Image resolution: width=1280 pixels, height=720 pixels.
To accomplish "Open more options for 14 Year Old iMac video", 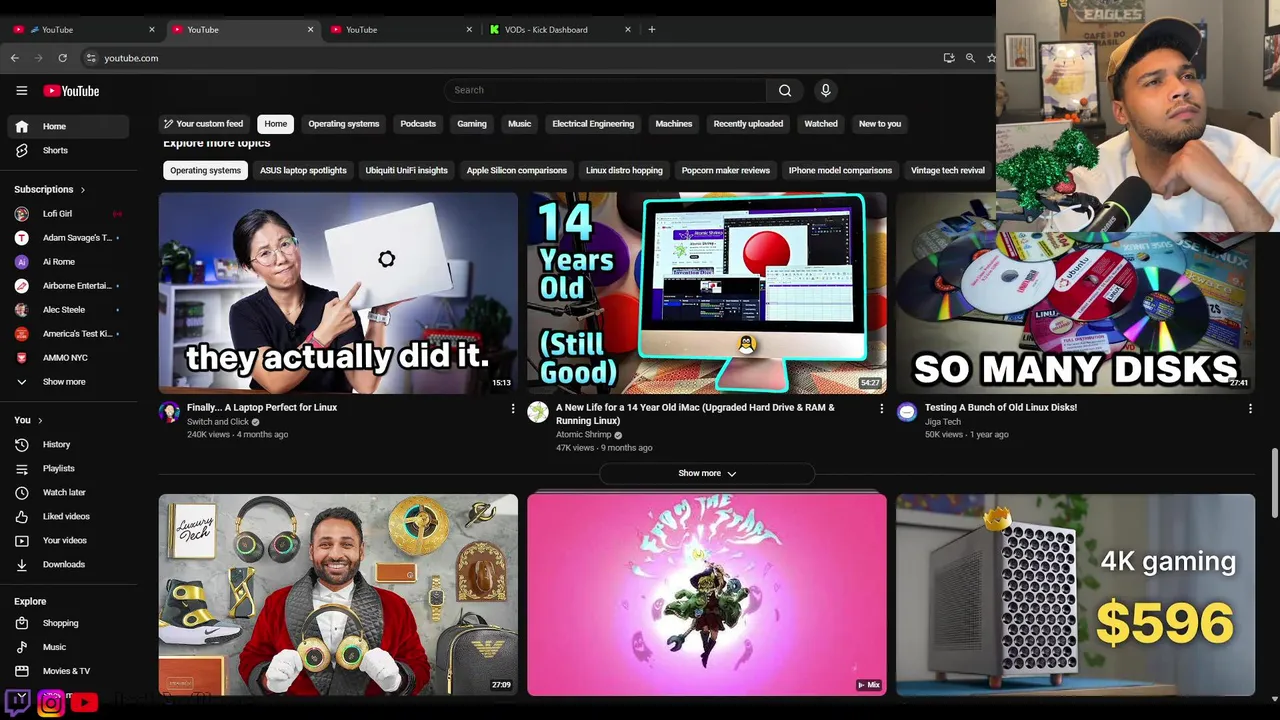I will tap(881, 408).
